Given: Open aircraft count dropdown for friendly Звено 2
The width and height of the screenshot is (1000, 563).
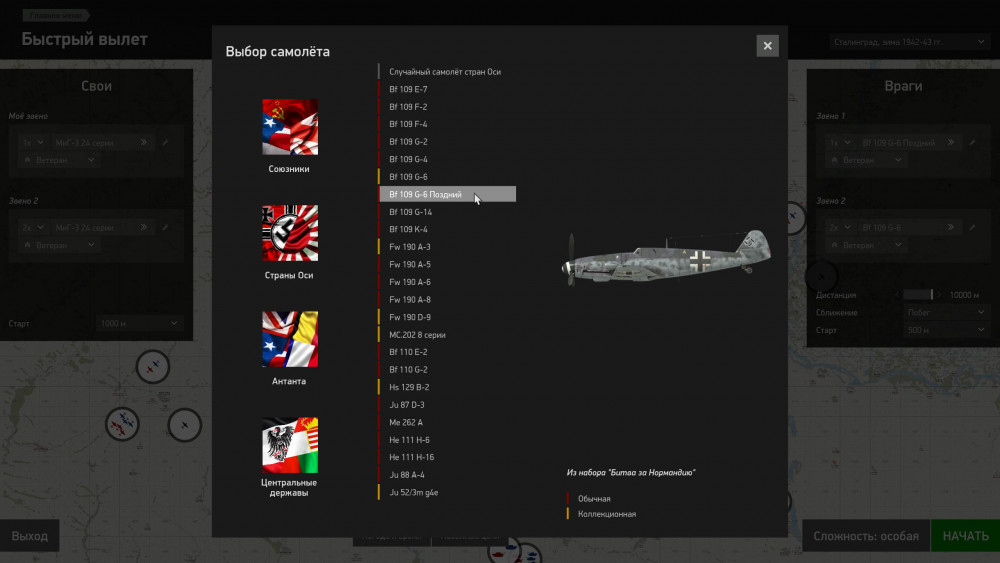Looking at the screenshot, I should [33, 227].
